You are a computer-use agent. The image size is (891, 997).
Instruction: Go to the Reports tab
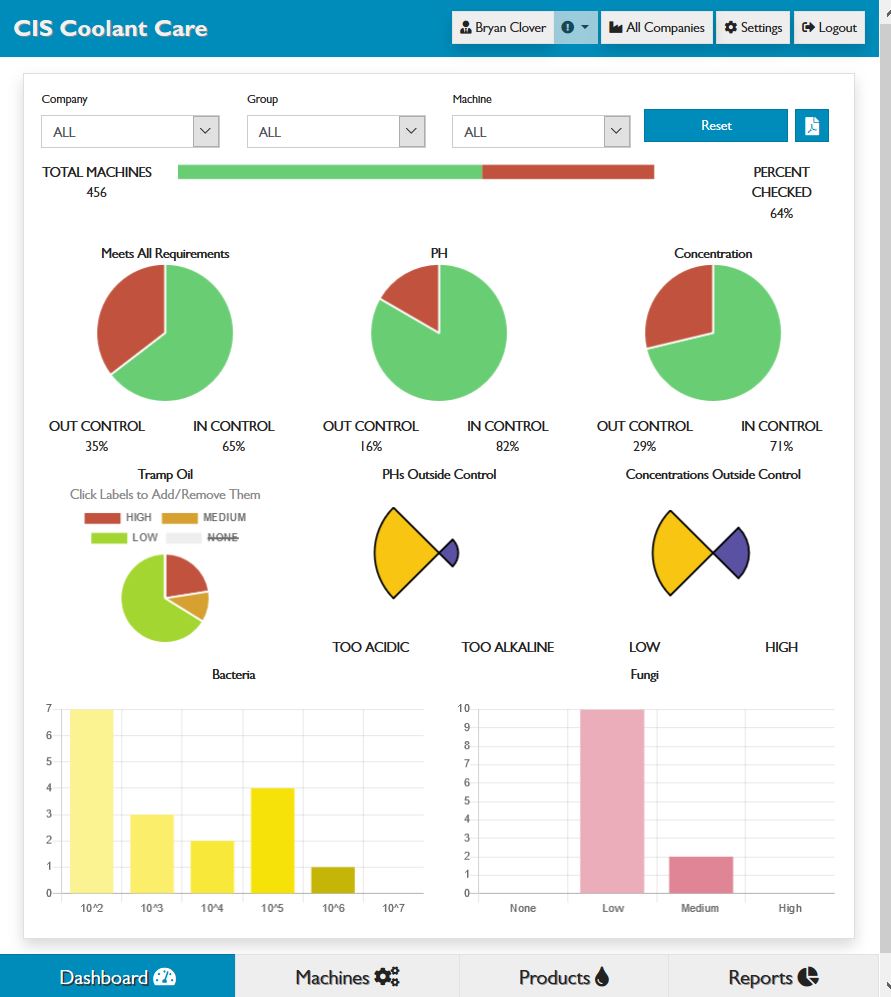click(x=773, y=977)
